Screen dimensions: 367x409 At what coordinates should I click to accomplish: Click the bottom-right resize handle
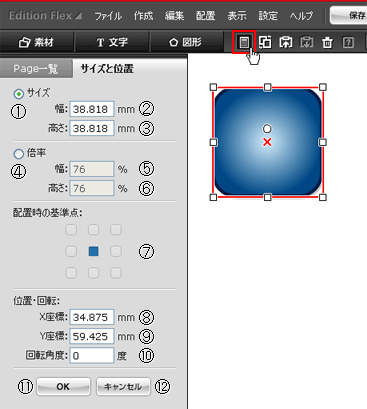click(322, 197)
